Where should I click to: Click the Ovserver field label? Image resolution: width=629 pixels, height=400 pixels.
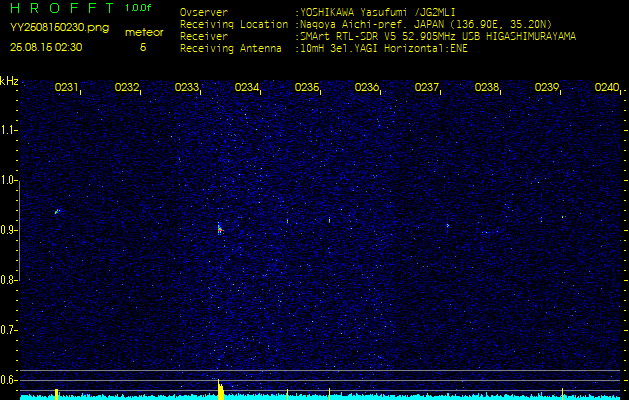[x=204, y=12]
